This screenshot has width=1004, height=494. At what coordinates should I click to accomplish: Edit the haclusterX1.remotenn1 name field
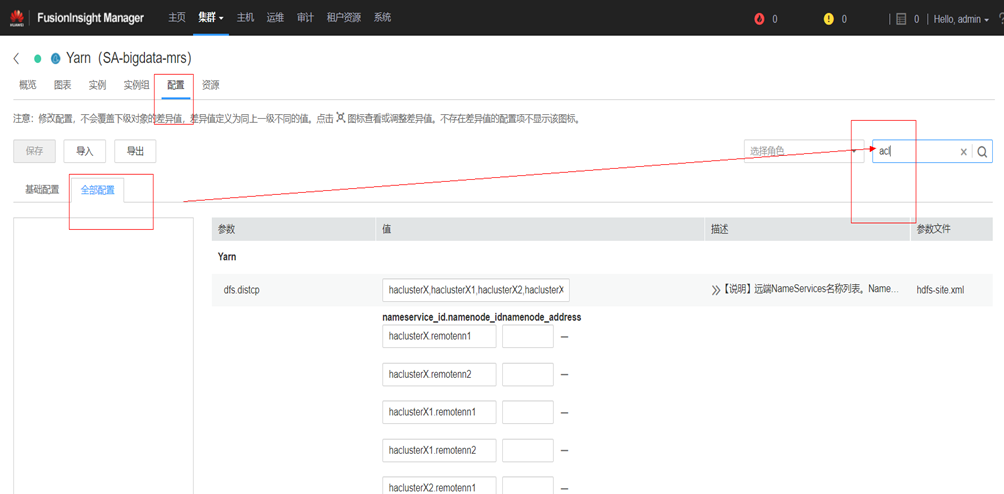coord(439,412)
